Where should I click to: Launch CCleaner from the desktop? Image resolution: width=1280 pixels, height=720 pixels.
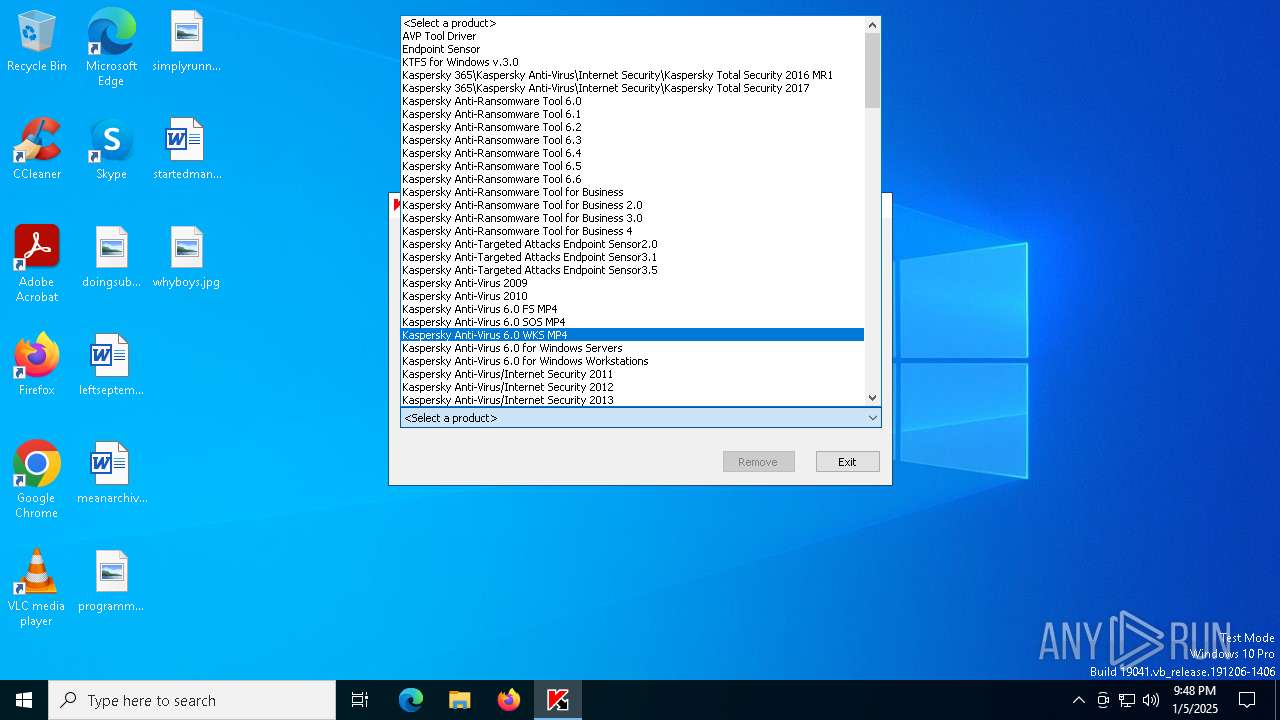pos(37,150)
